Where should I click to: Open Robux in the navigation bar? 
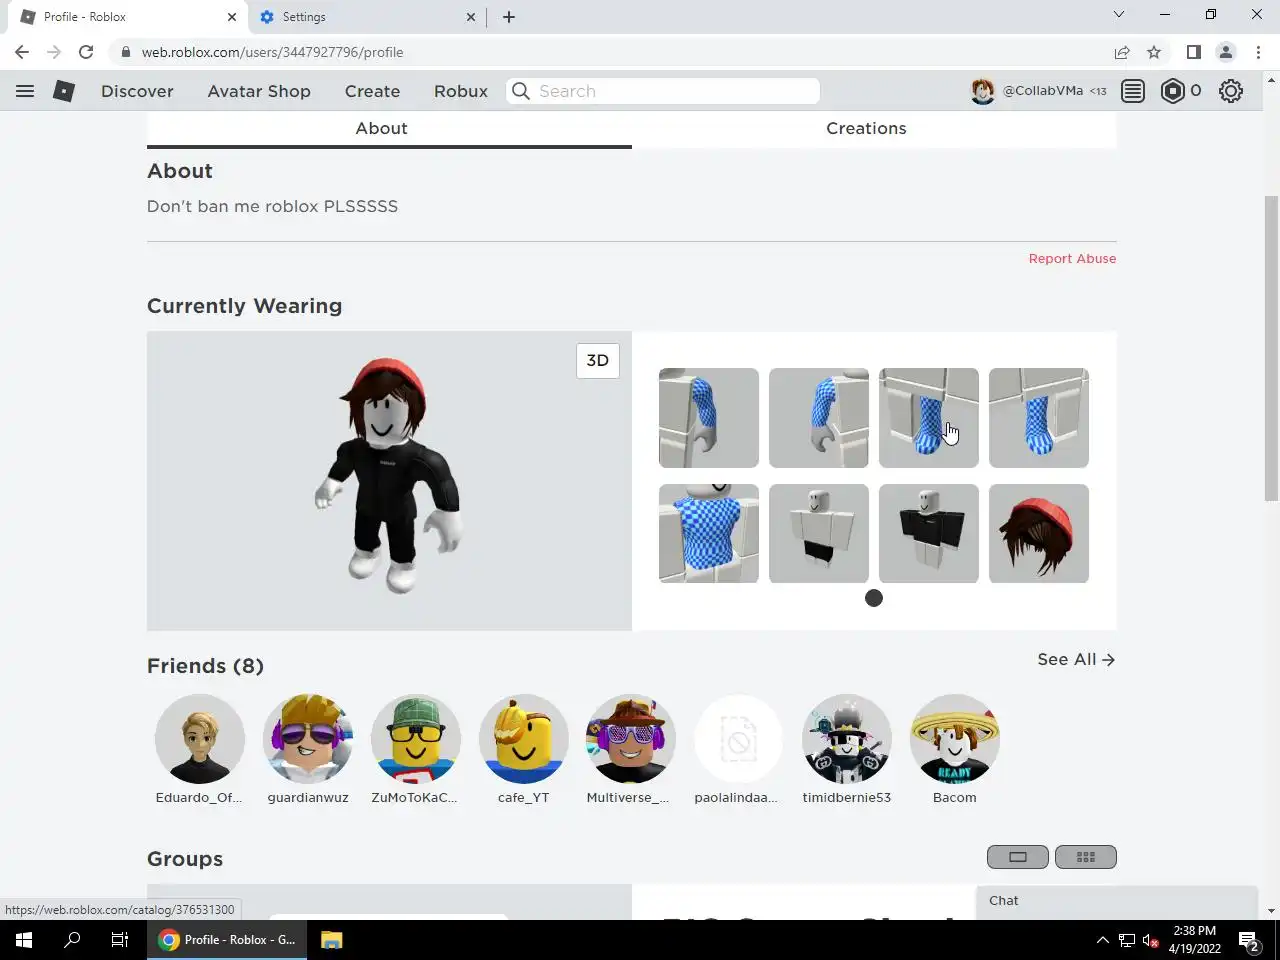[x=461, y=91]
